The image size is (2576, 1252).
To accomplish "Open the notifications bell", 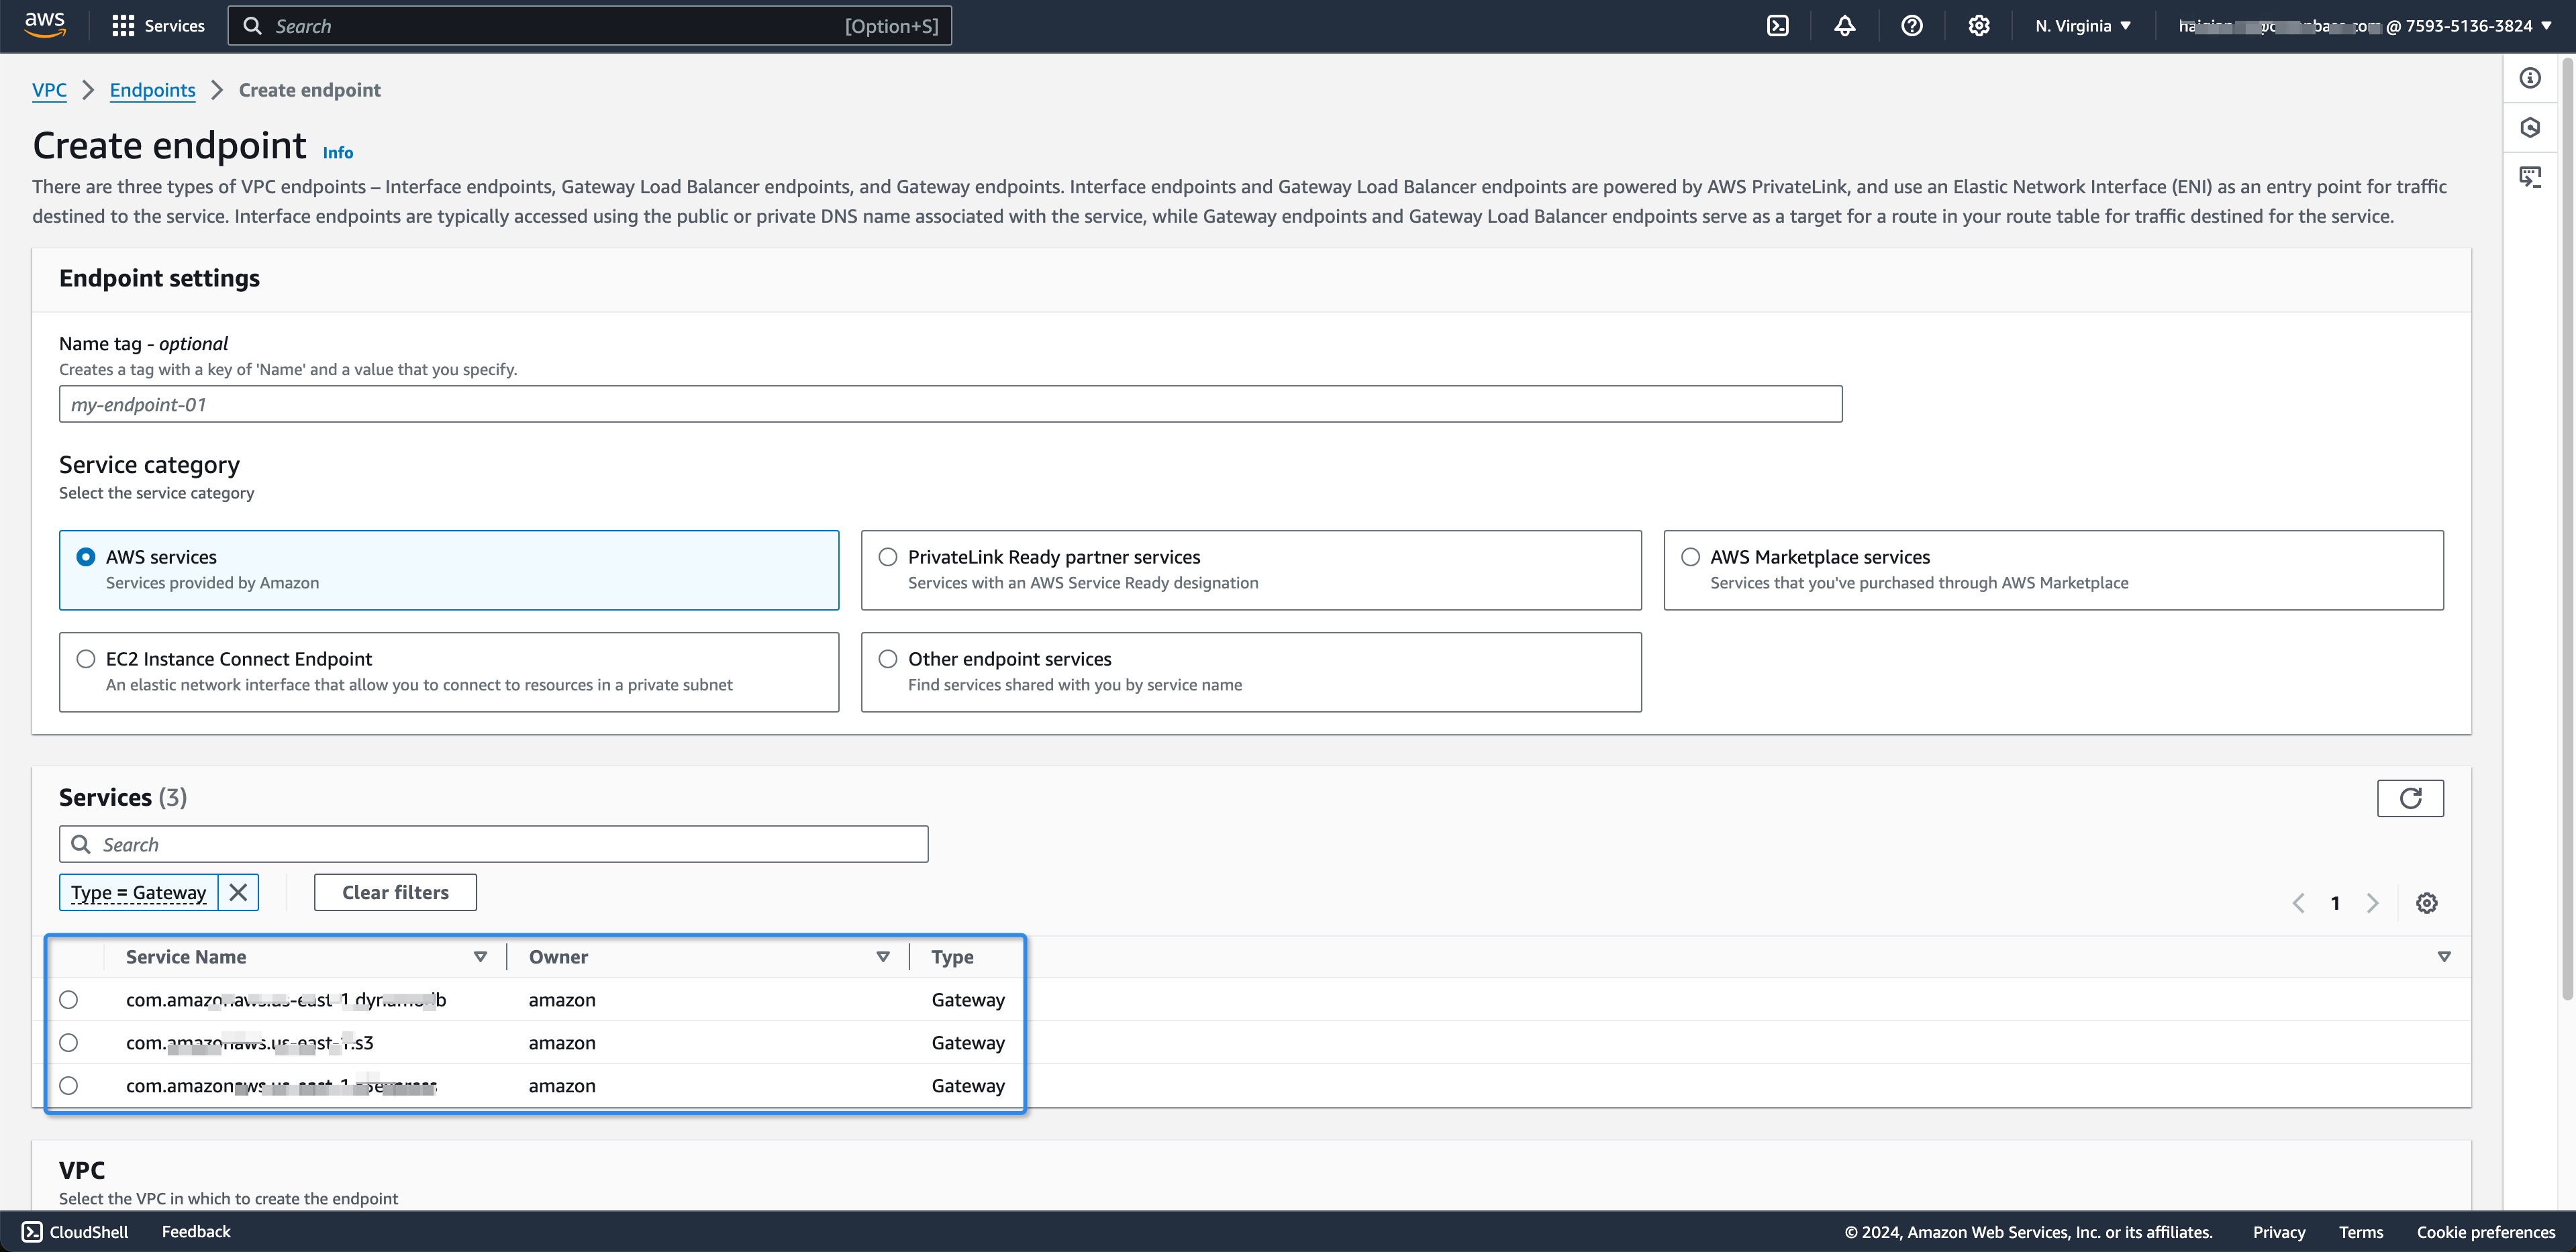I will [1844, 26].
